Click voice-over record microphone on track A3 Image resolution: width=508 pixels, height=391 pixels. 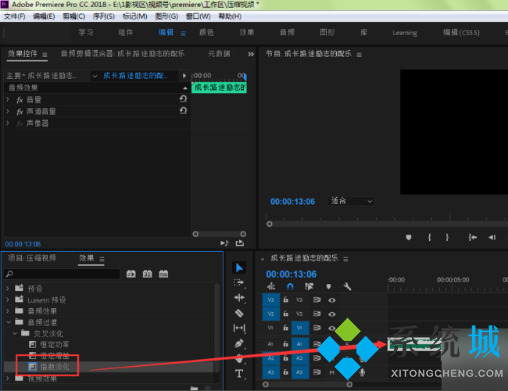362,372
